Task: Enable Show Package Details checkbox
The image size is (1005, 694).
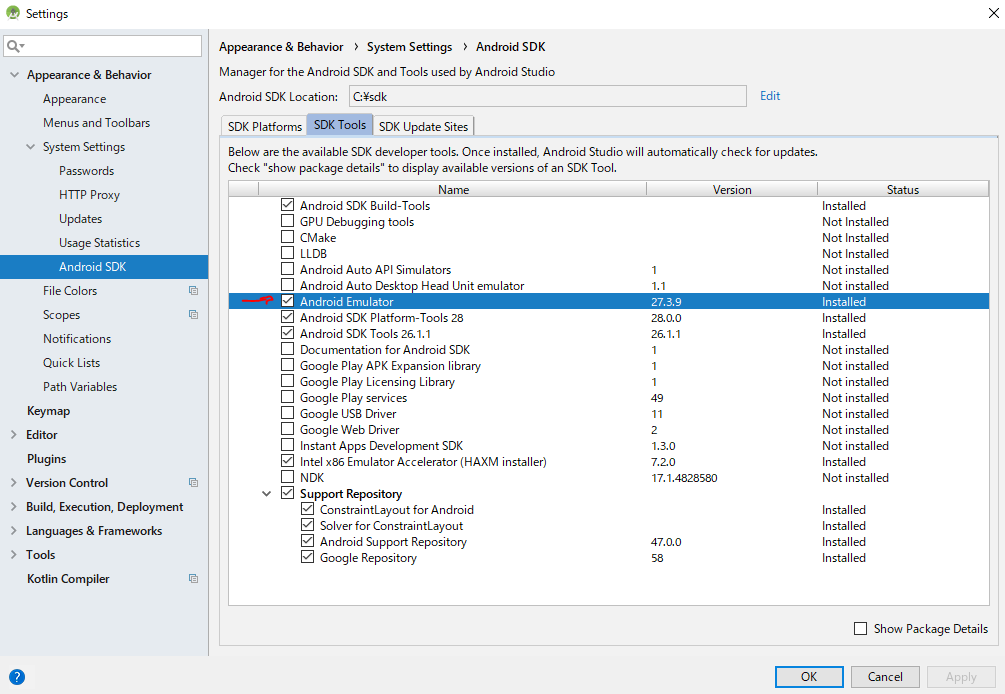Action: pos(860,629)
